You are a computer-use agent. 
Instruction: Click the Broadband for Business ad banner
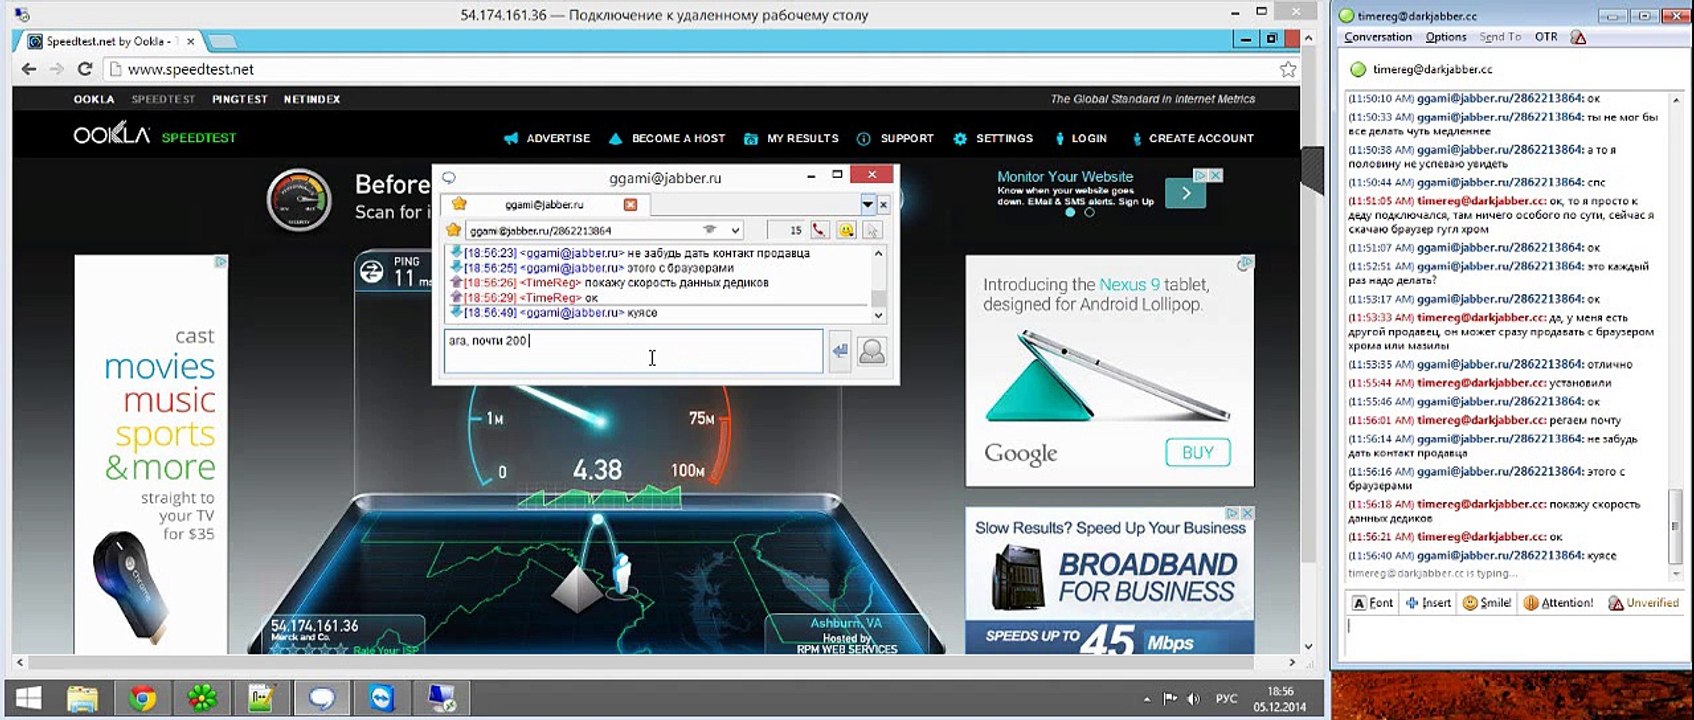(x=1109, y=580)
